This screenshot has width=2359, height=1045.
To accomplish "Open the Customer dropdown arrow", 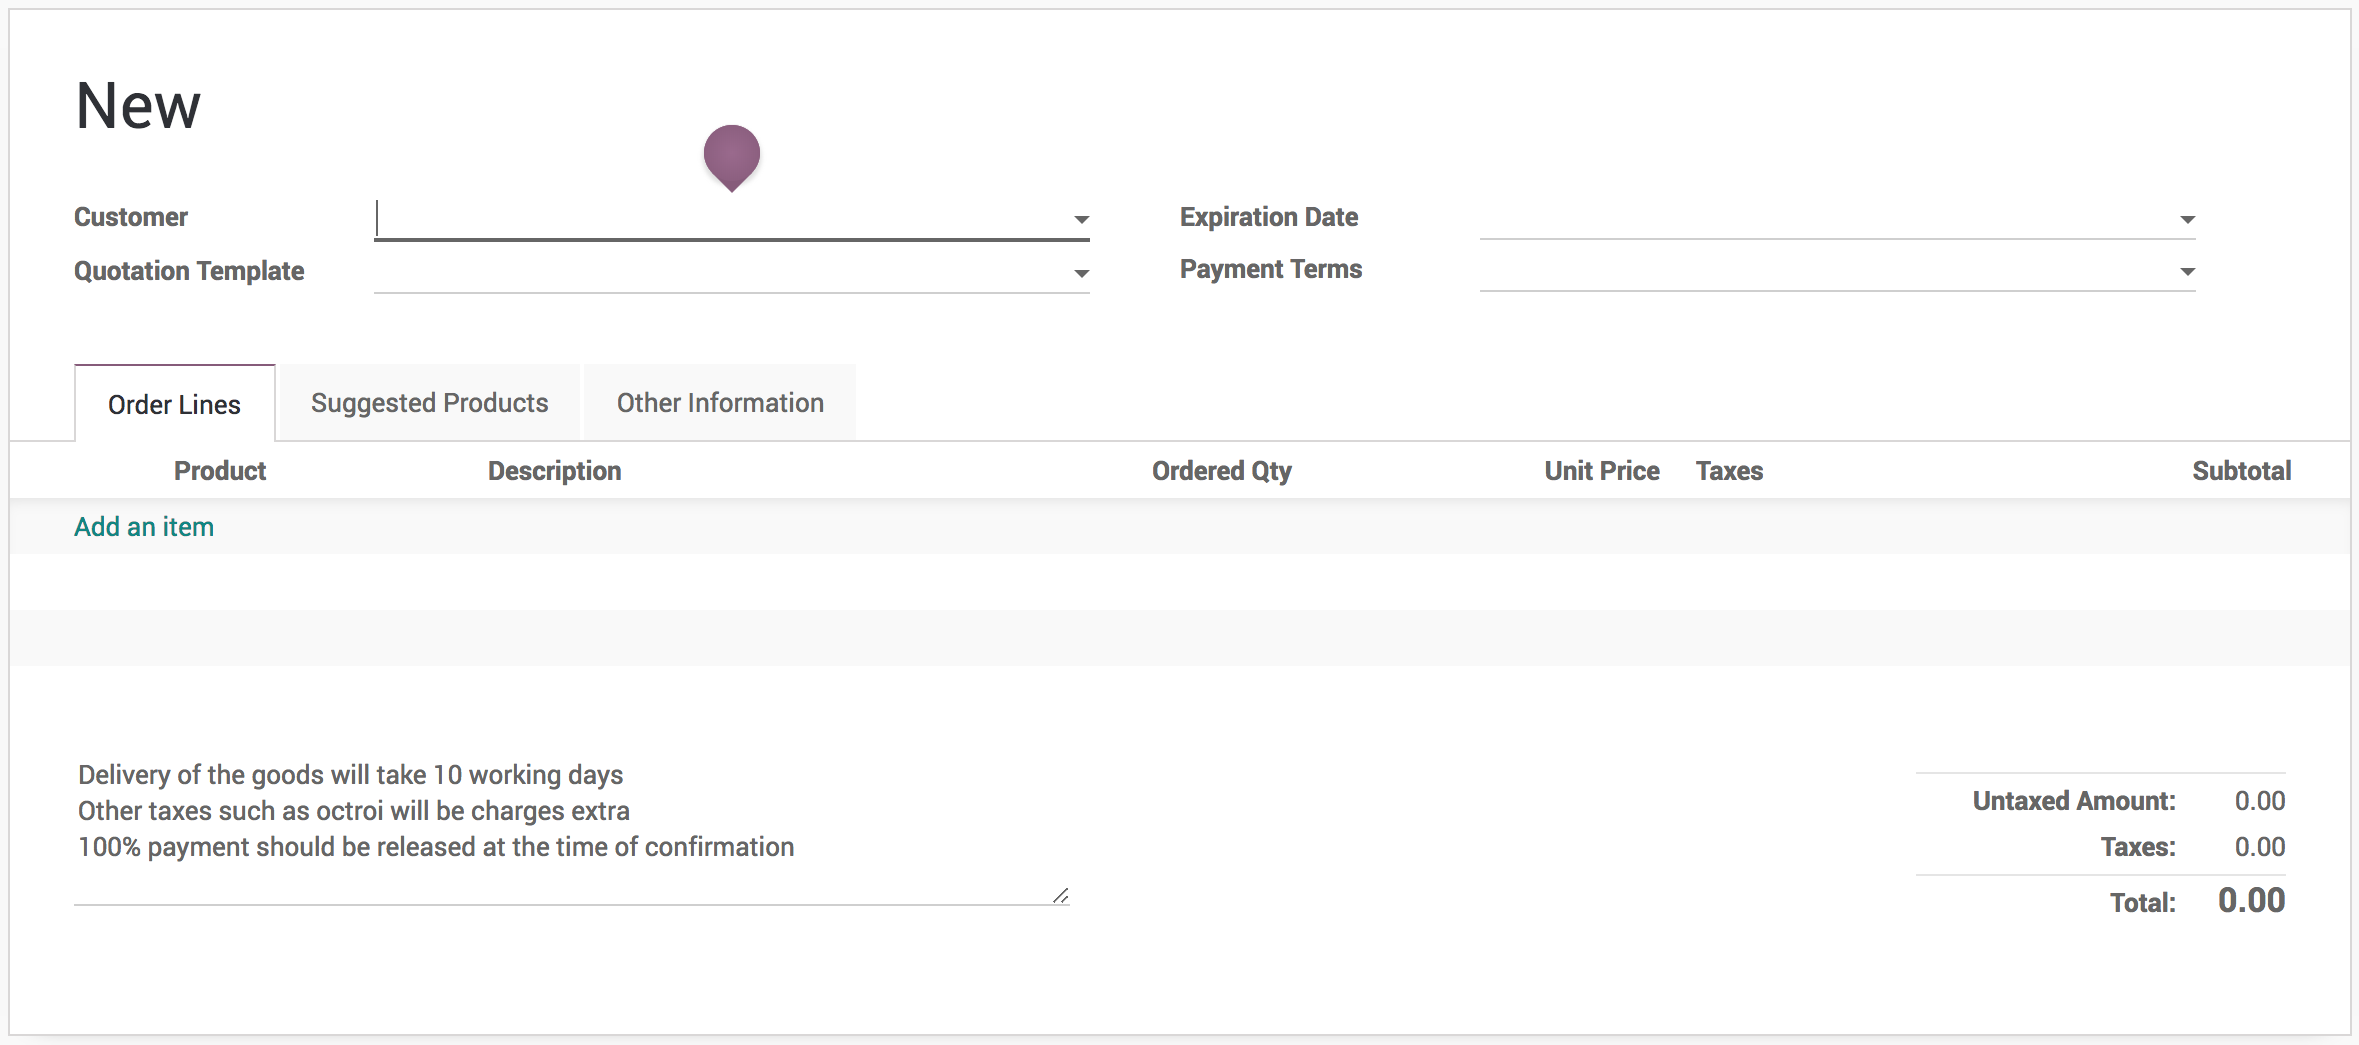I will (1081, 220).
